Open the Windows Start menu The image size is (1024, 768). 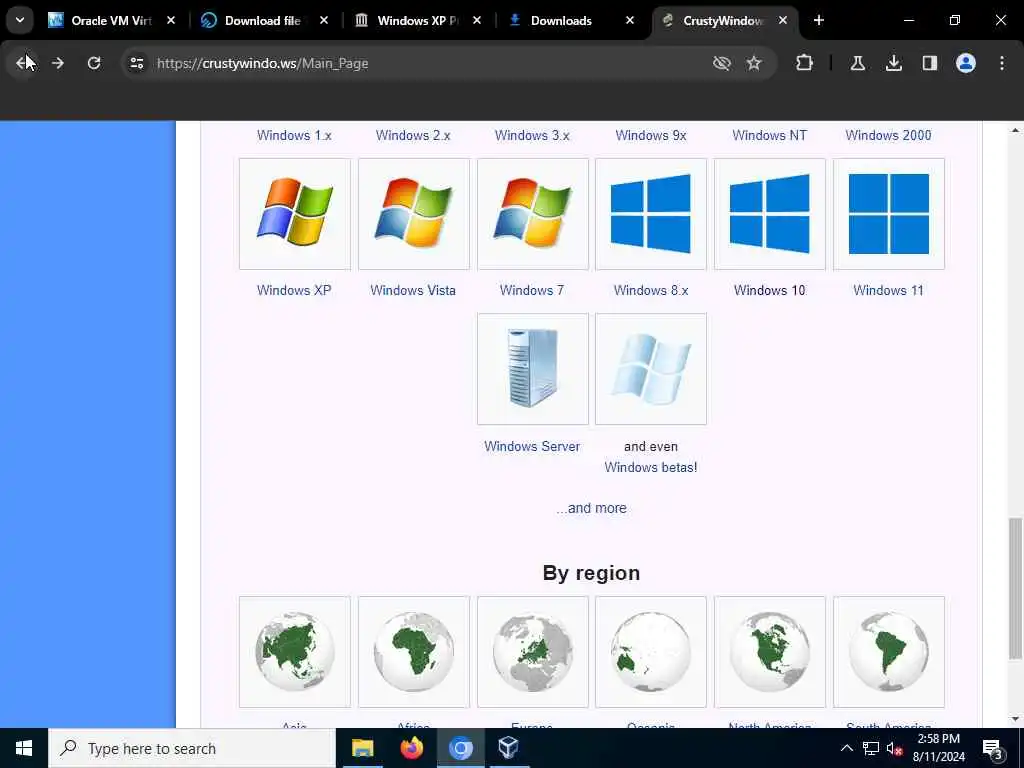(x=24, y=748)
